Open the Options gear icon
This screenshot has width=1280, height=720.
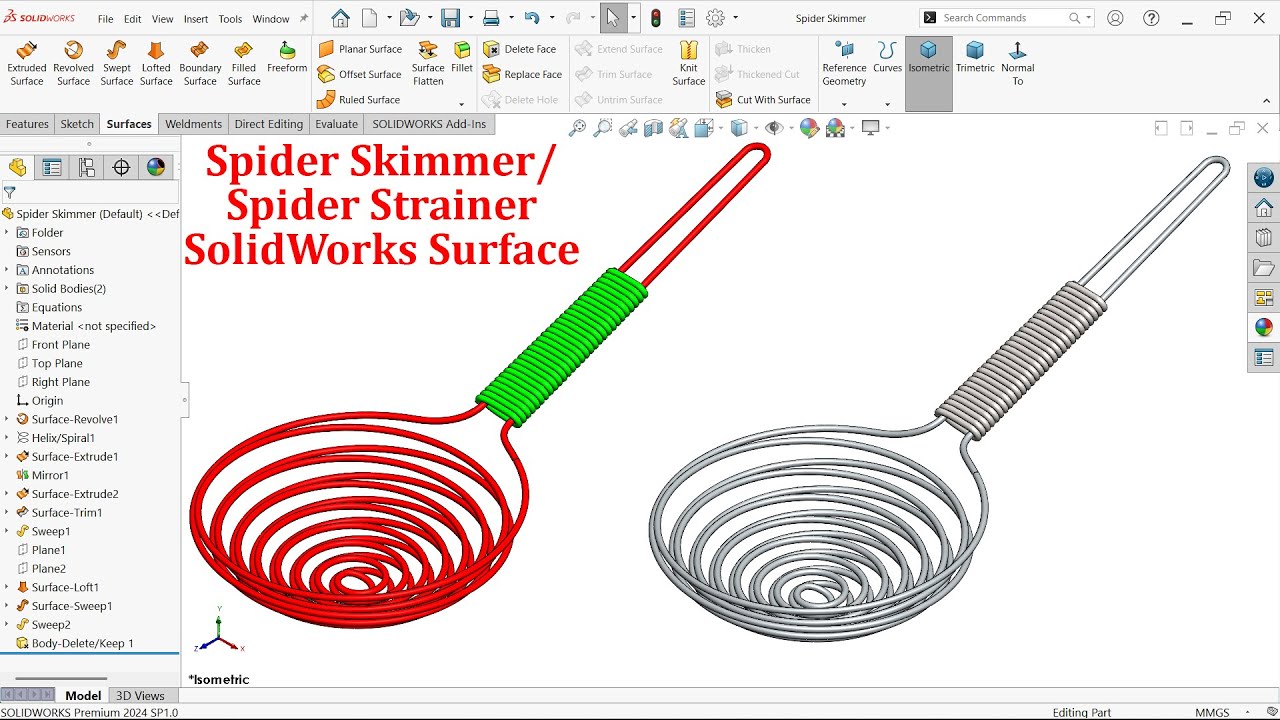click(715, 18)
